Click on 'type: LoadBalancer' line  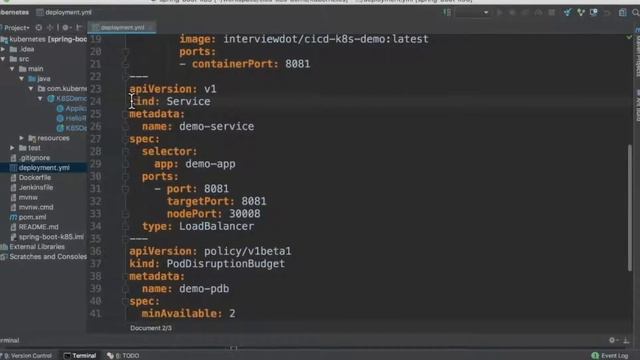tap(198, 227)
